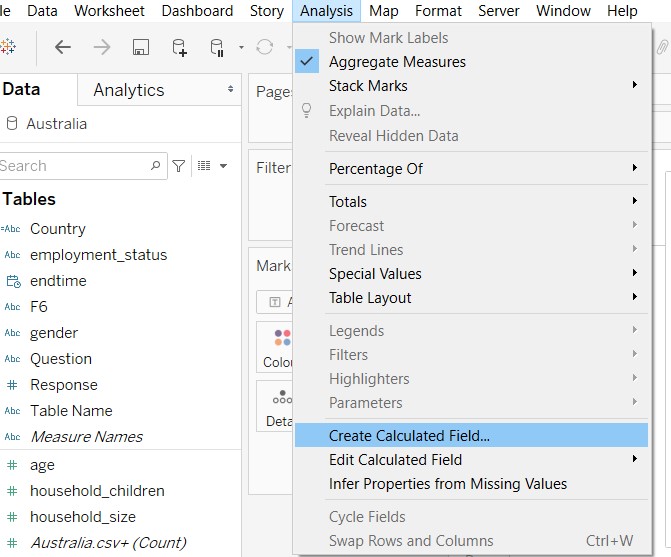The width and height of the screenshot is (671, 557).
Task: Select the F6 field
Action: pyautogui.click(x=39, y=307)
